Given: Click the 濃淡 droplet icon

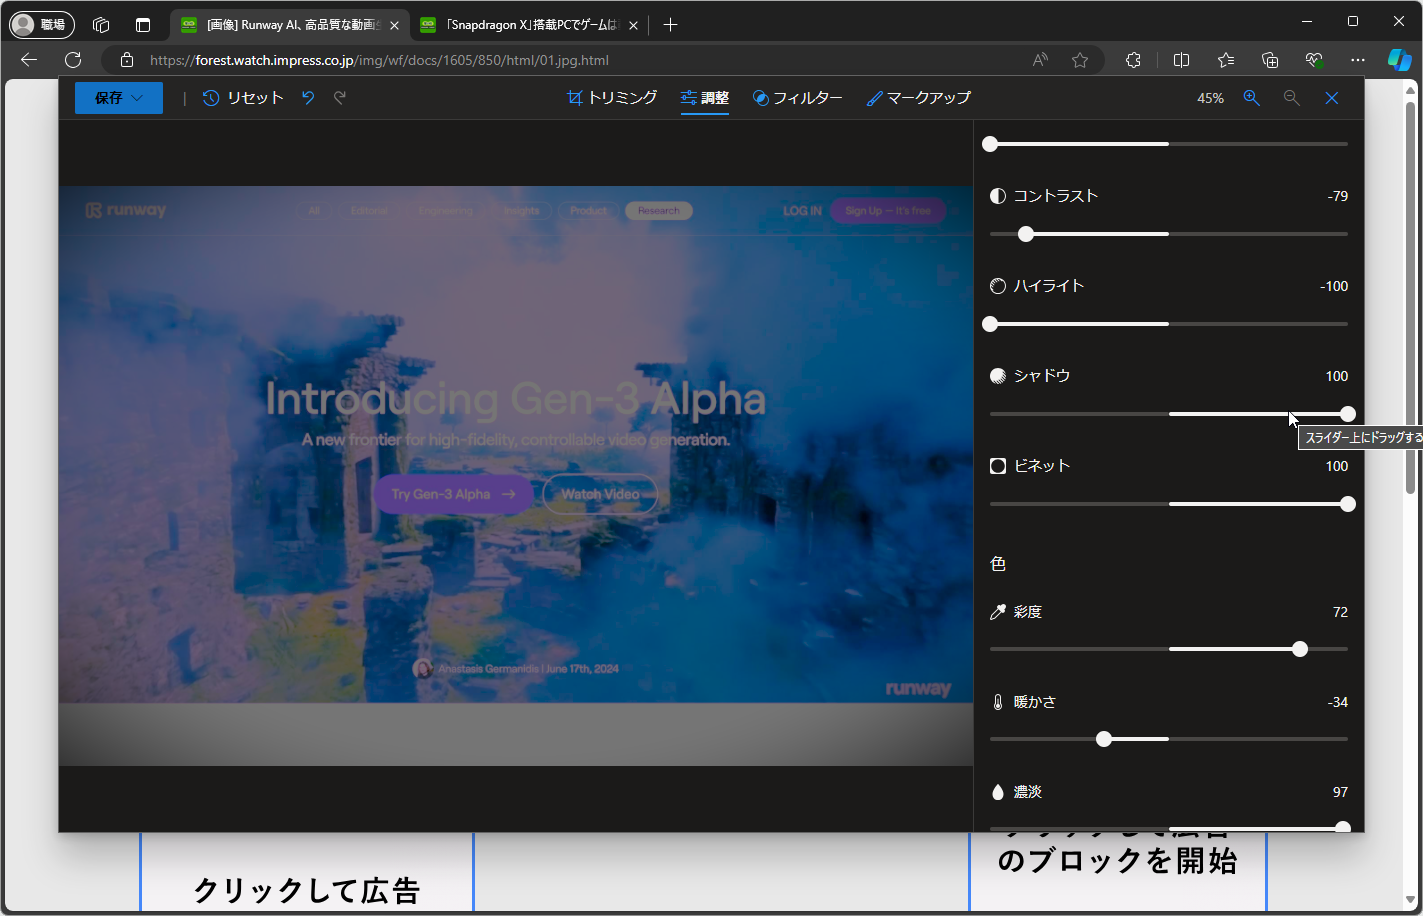Looking at the screenshot, I should point(998,792).
